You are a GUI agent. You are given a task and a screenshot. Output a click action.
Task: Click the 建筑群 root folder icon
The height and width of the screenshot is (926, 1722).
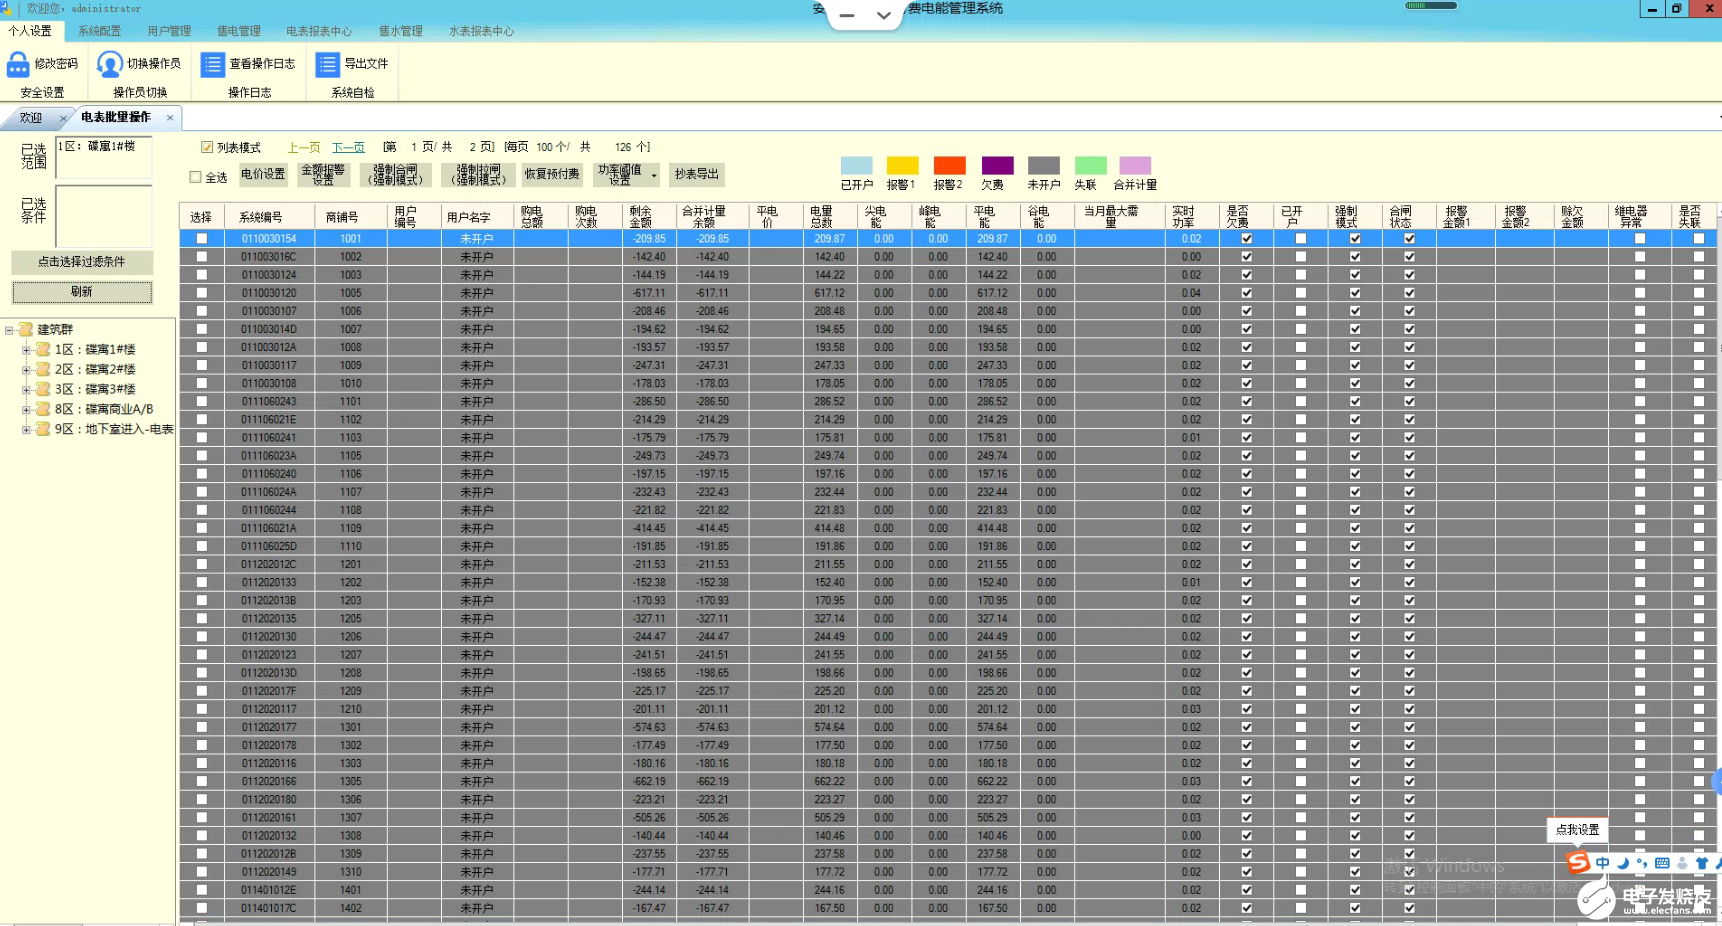pyautogui.click(x=26, y=329)
